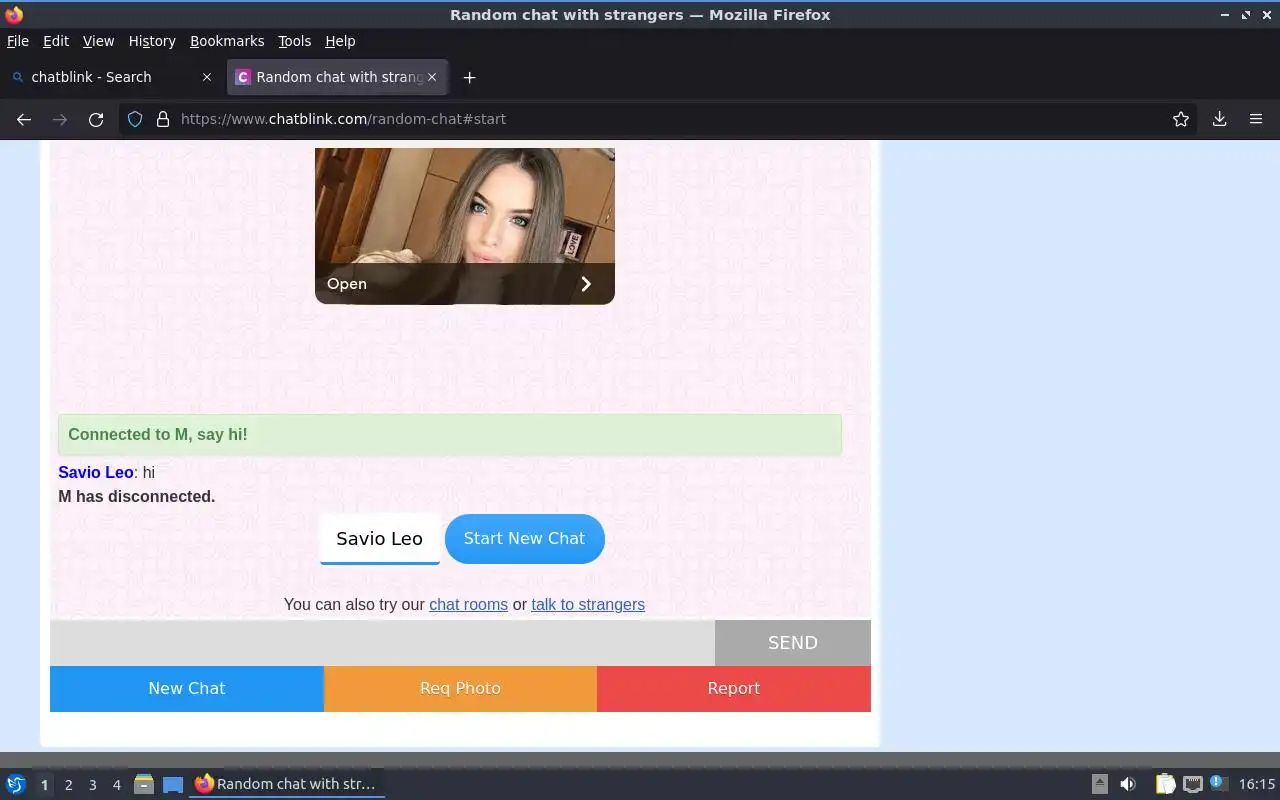This screenshot has width=1280, height=800.
Task: Click the update notification tray icon
Action: point(1218,783)
